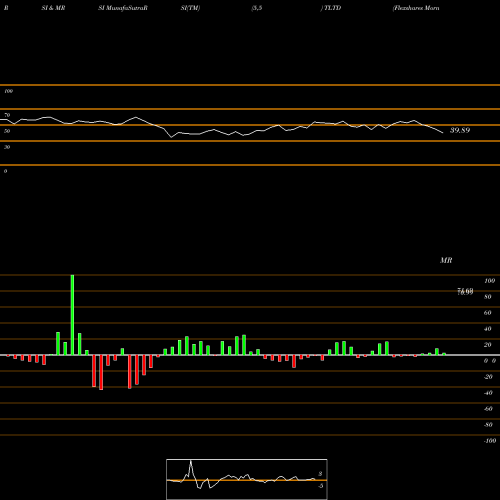The height and width of the screenshot is (500, 500).
Task: Click the 70 label on RSI axis
Action: tap(7, 115)
